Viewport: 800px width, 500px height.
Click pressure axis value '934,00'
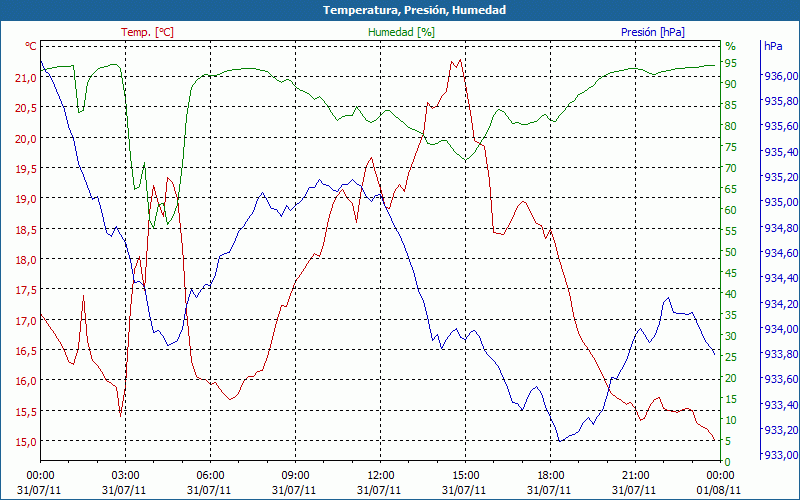tap(779, 329)
